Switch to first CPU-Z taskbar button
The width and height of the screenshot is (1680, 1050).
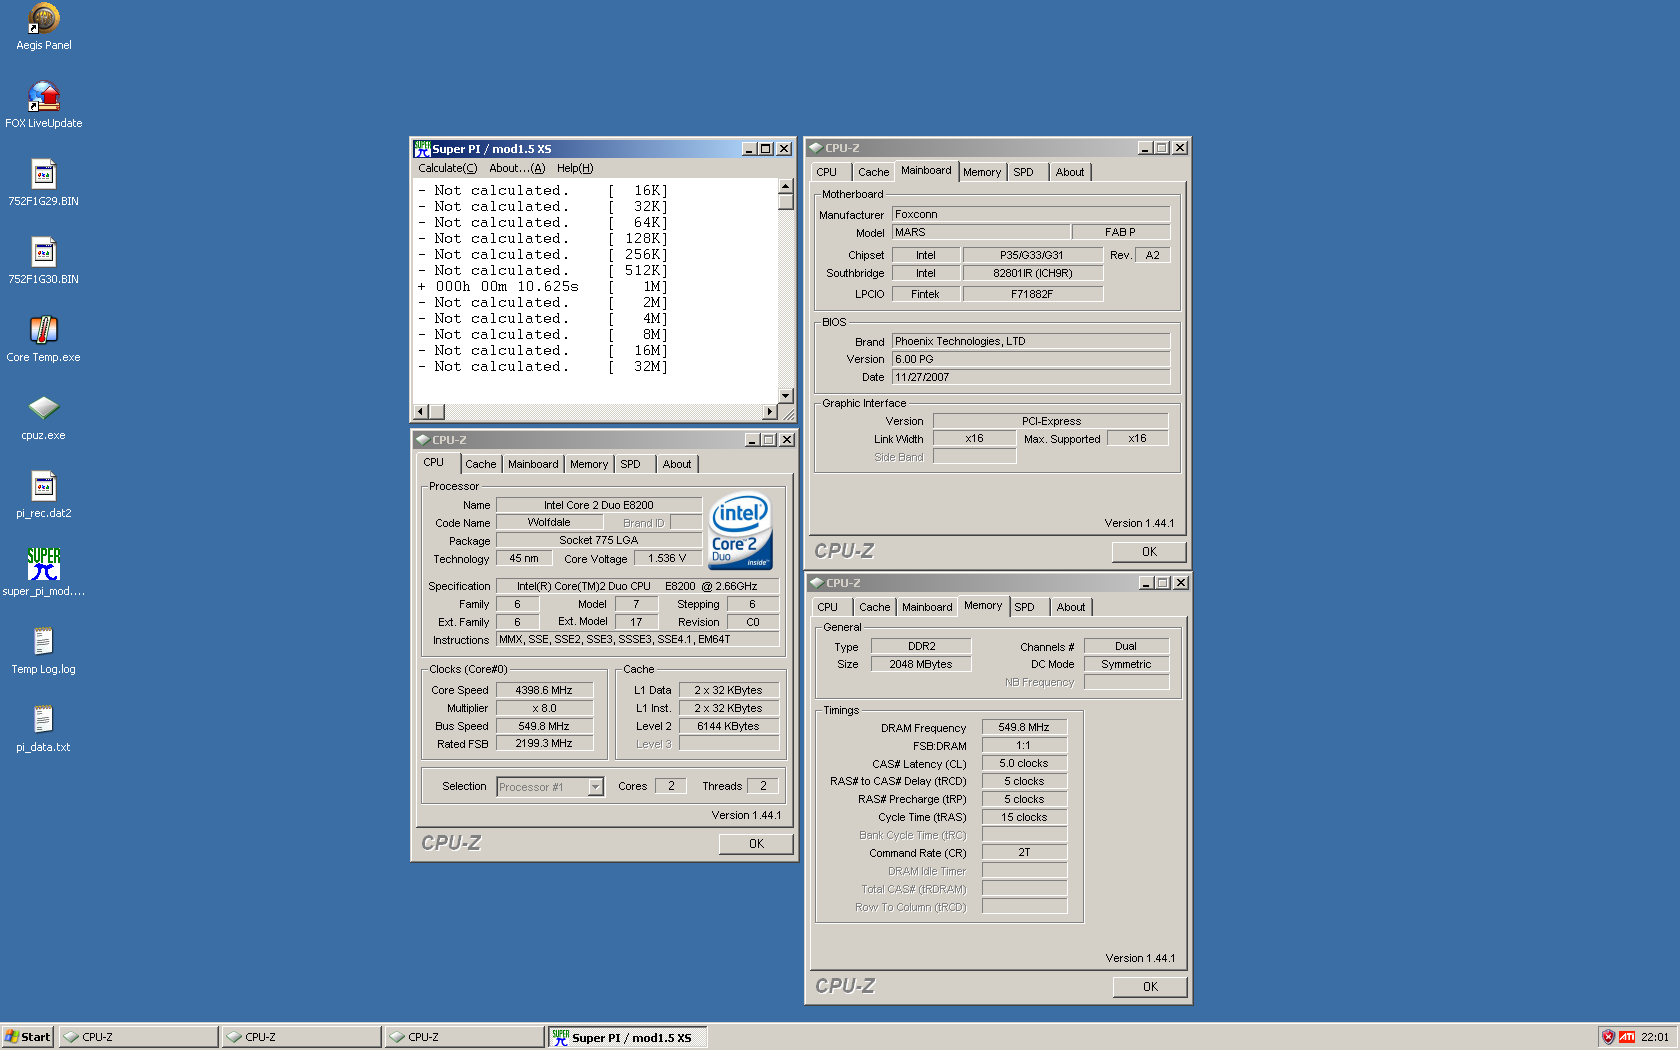(x=138, y=1037)
